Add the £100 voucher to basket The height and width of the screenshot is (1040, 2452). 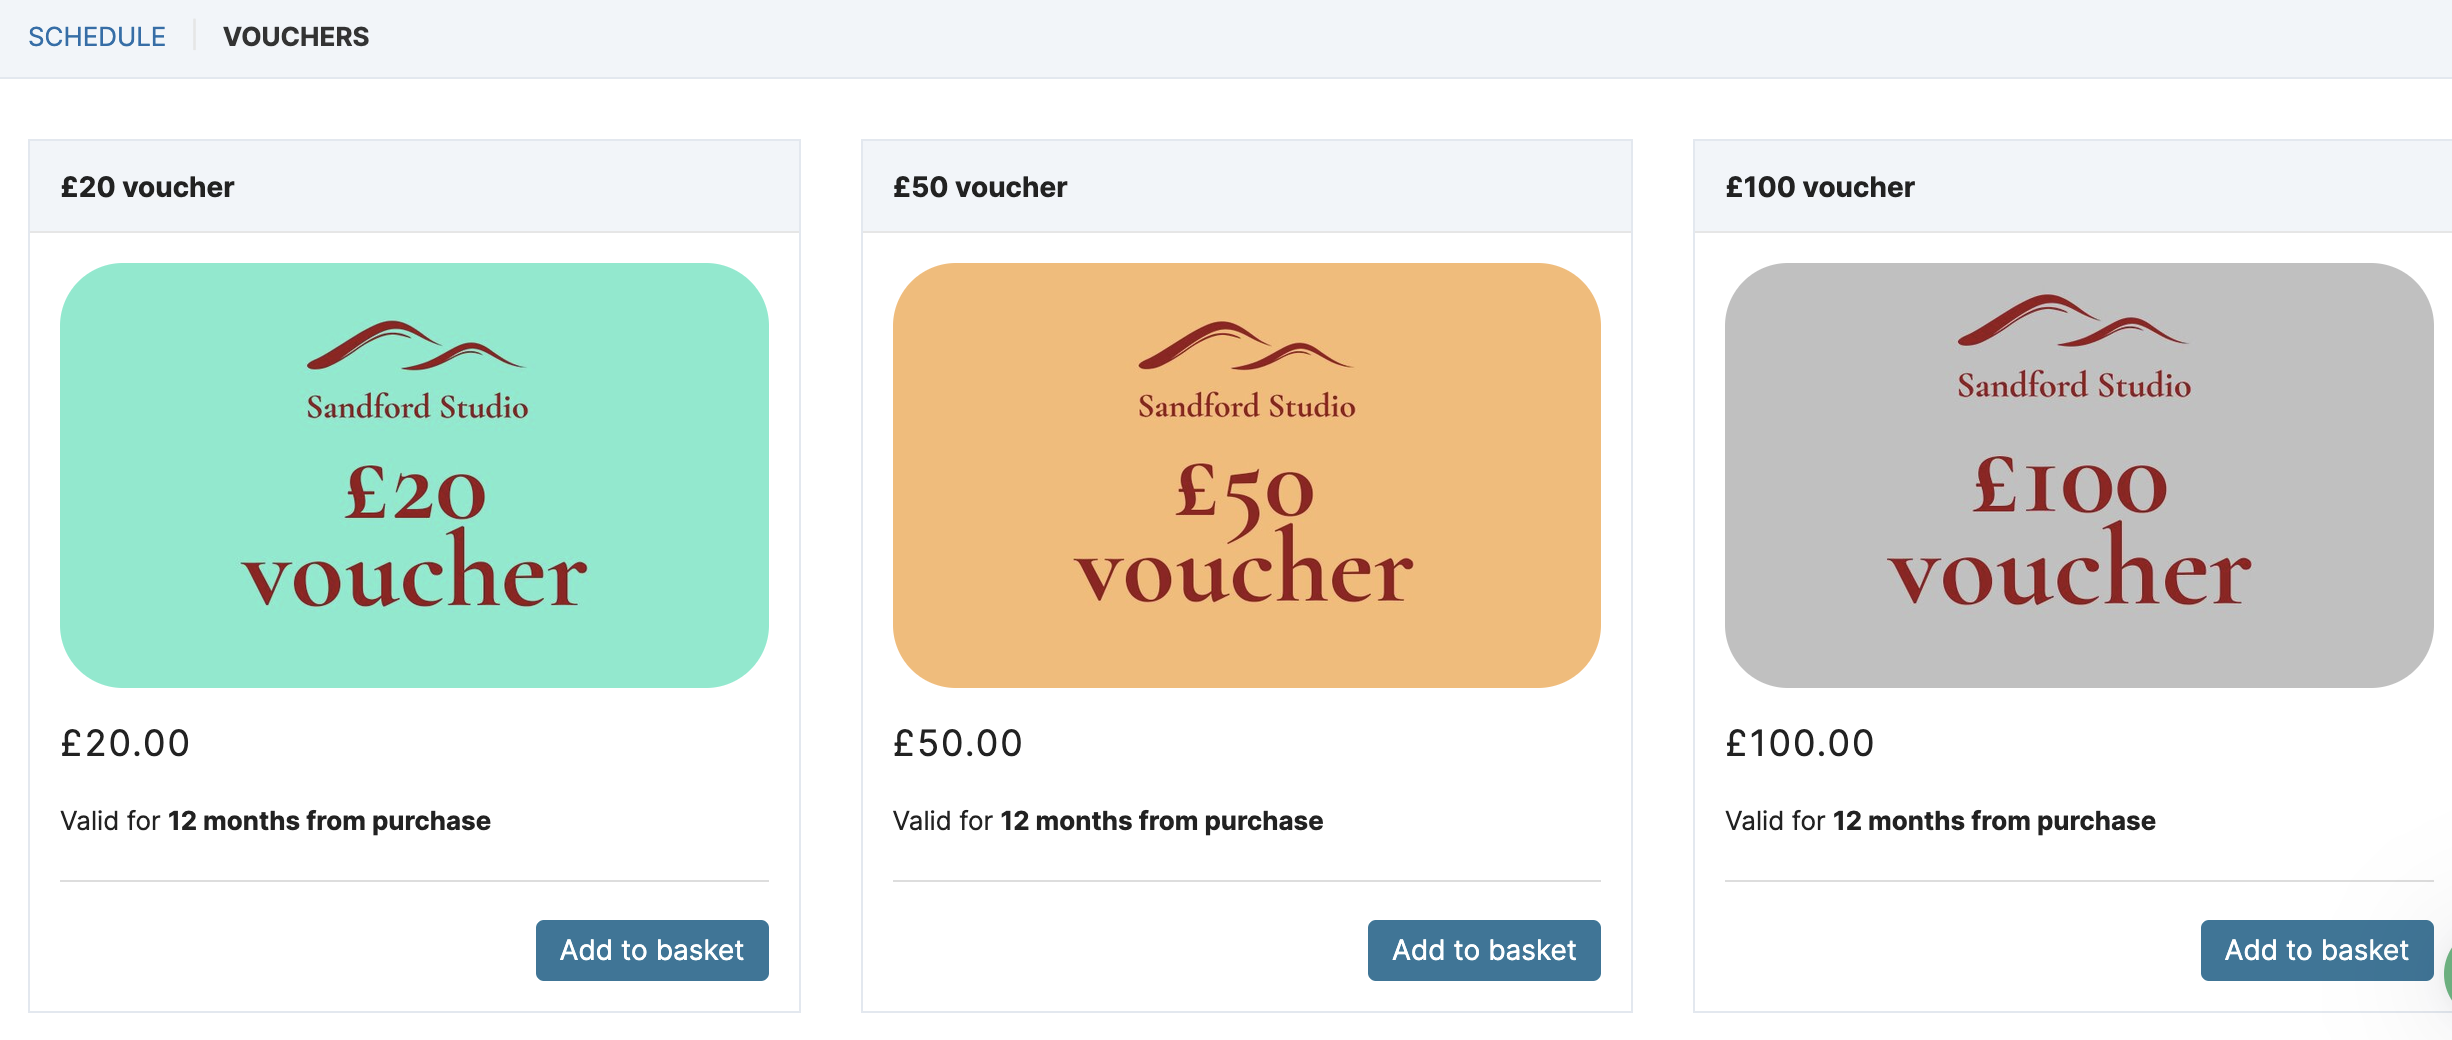pos(2316,950)
